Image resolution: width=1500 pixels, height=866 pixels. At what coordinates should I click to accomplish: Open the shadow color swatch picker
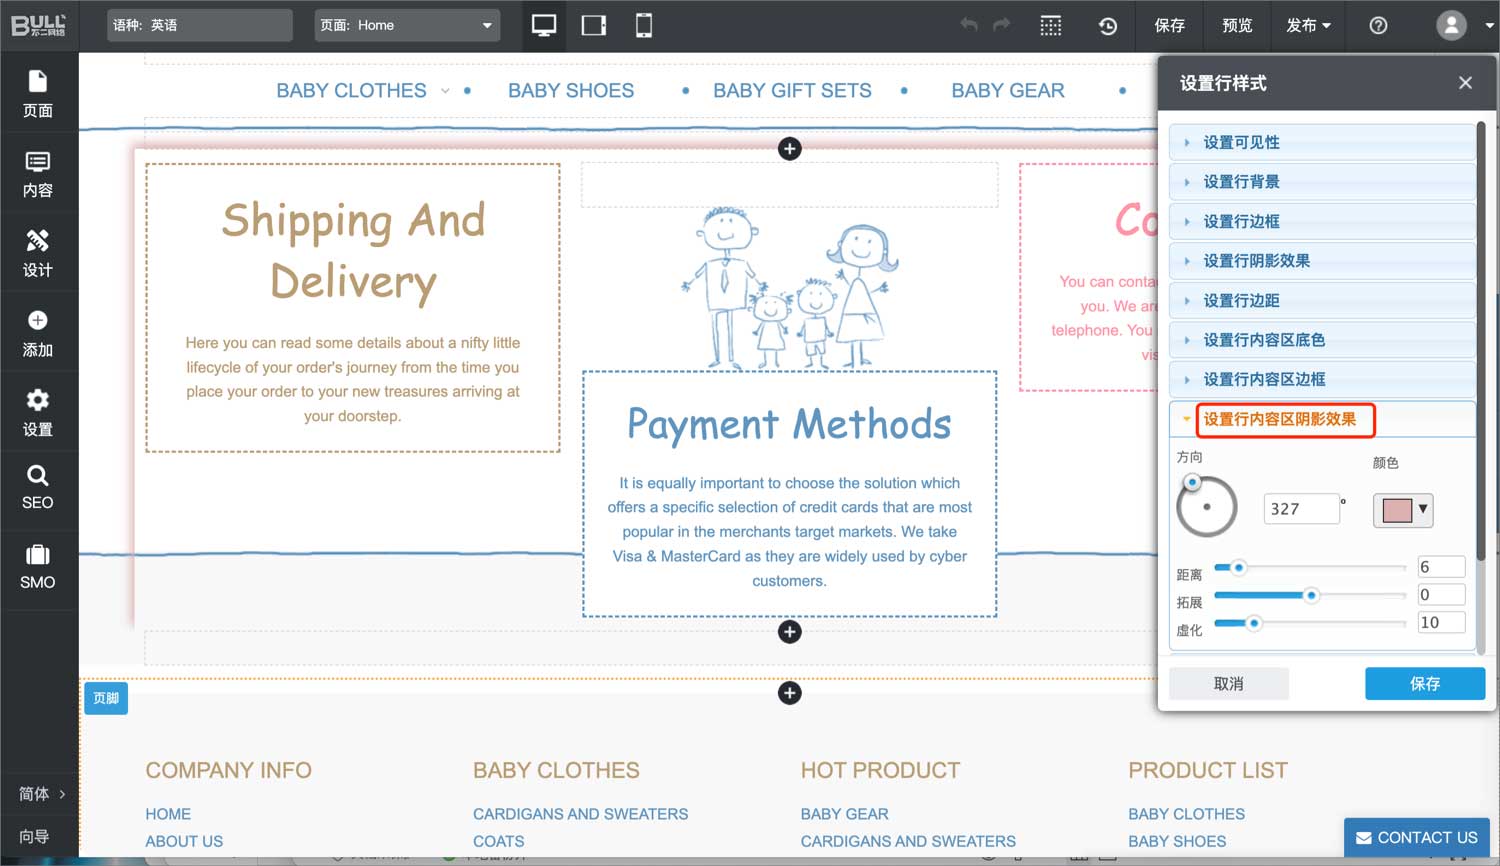1403,510
